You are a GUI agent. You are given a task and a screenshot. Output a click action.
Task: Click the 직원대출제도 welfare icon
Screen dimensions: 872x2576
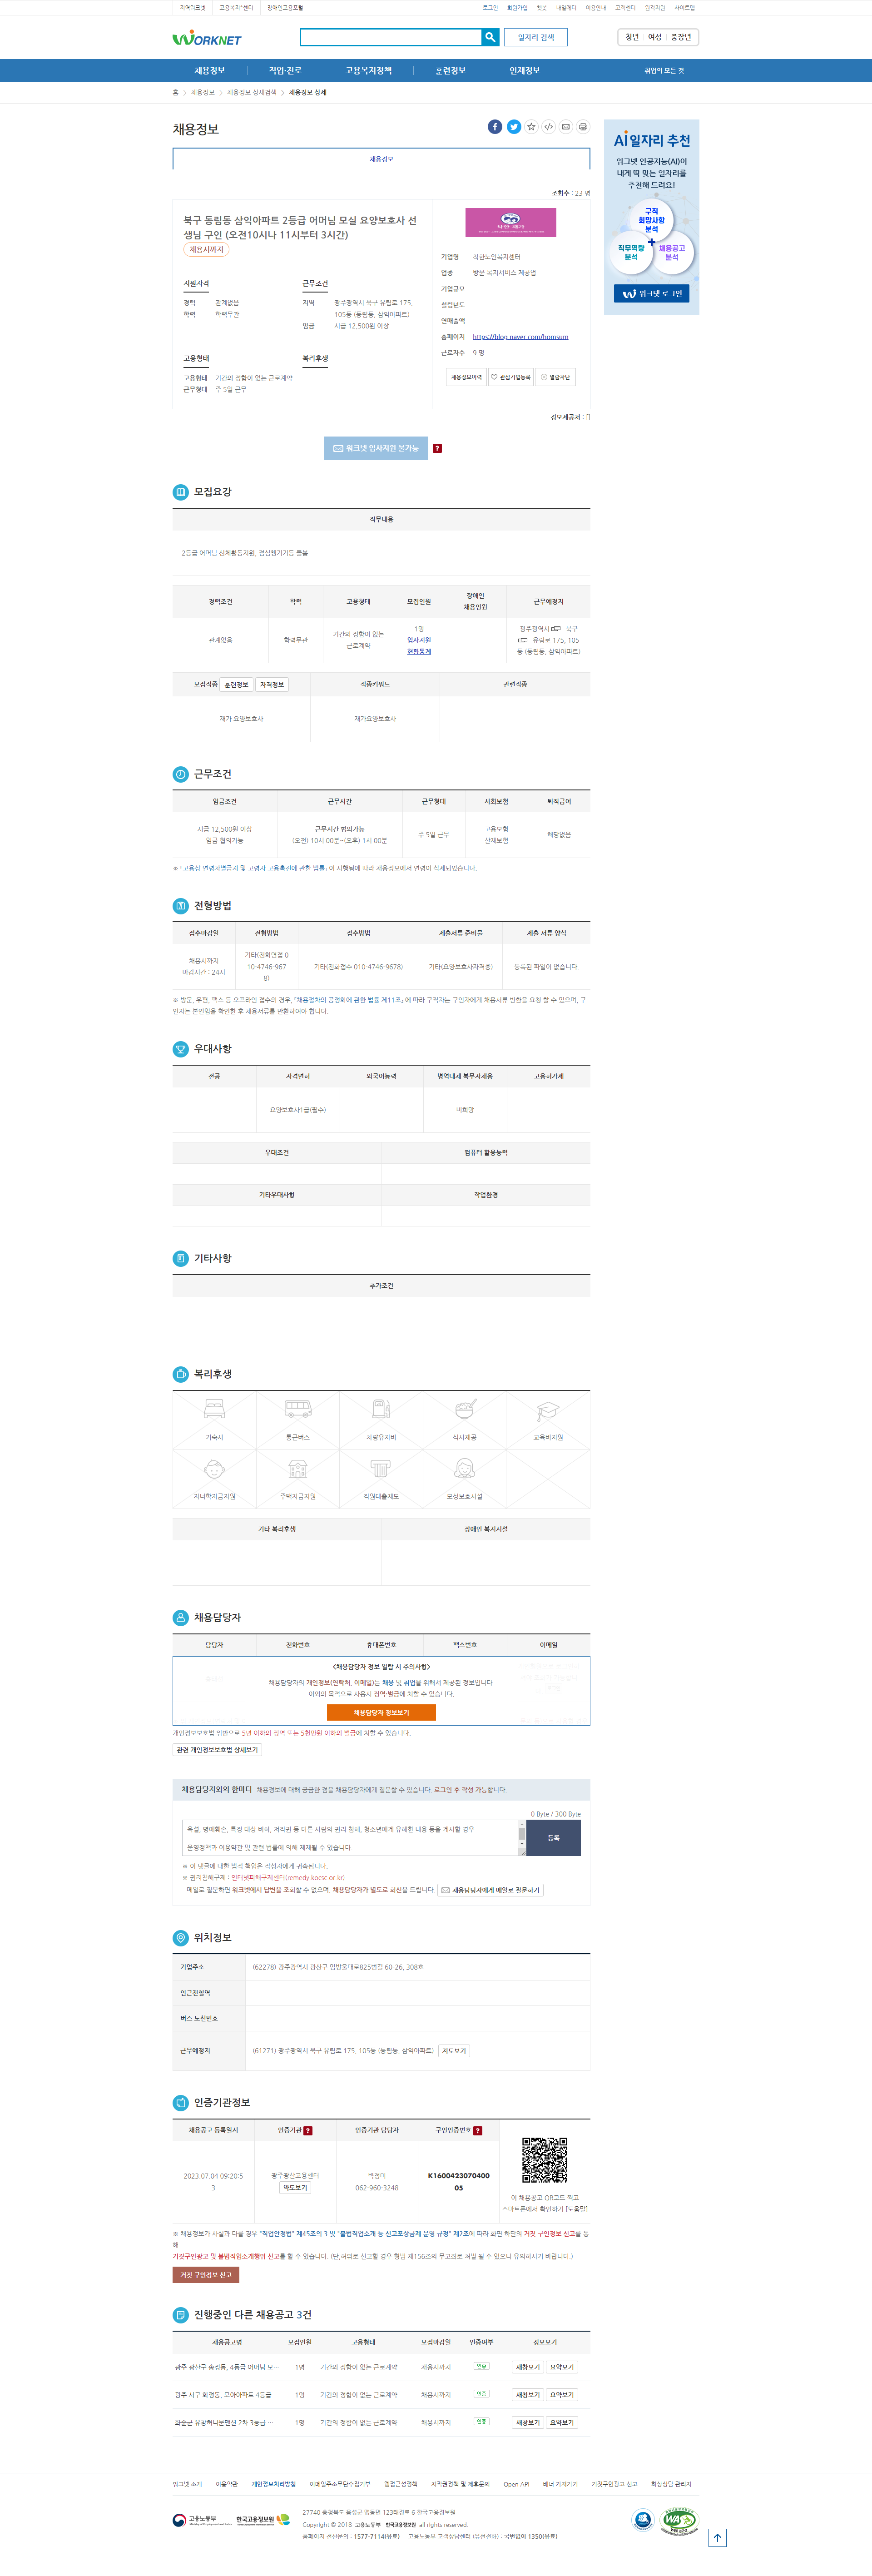[x=381, y=1469]
